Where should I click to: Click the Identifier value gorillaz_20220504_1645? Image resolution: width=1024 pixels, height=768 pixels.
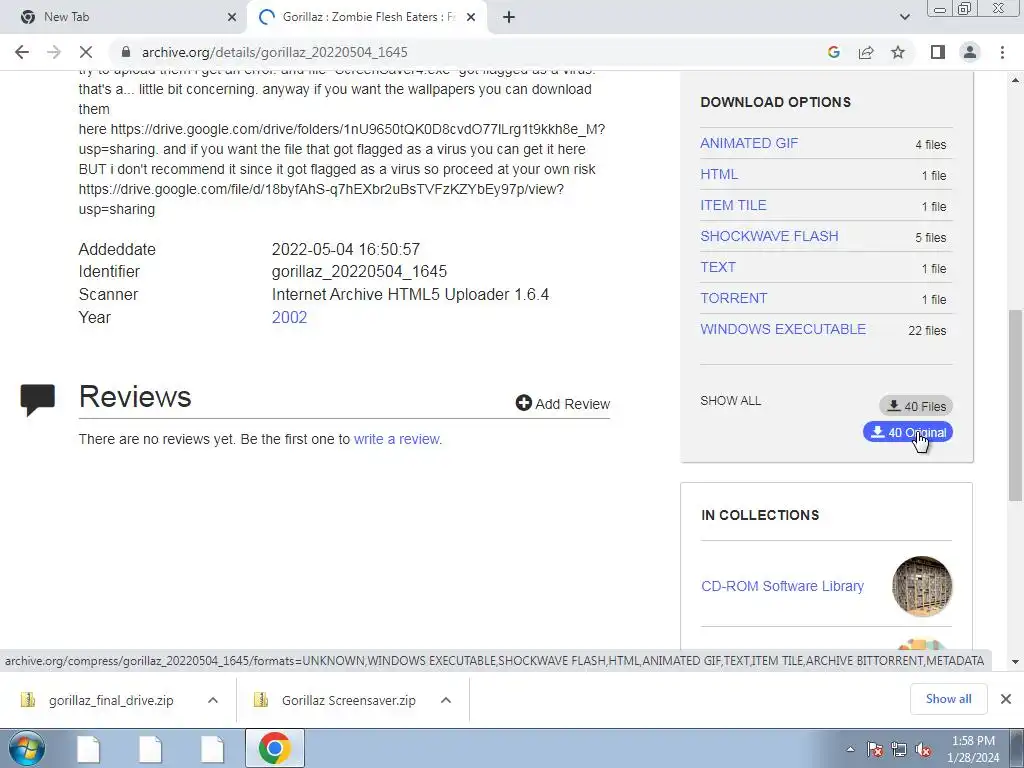(x=359, y=272)
